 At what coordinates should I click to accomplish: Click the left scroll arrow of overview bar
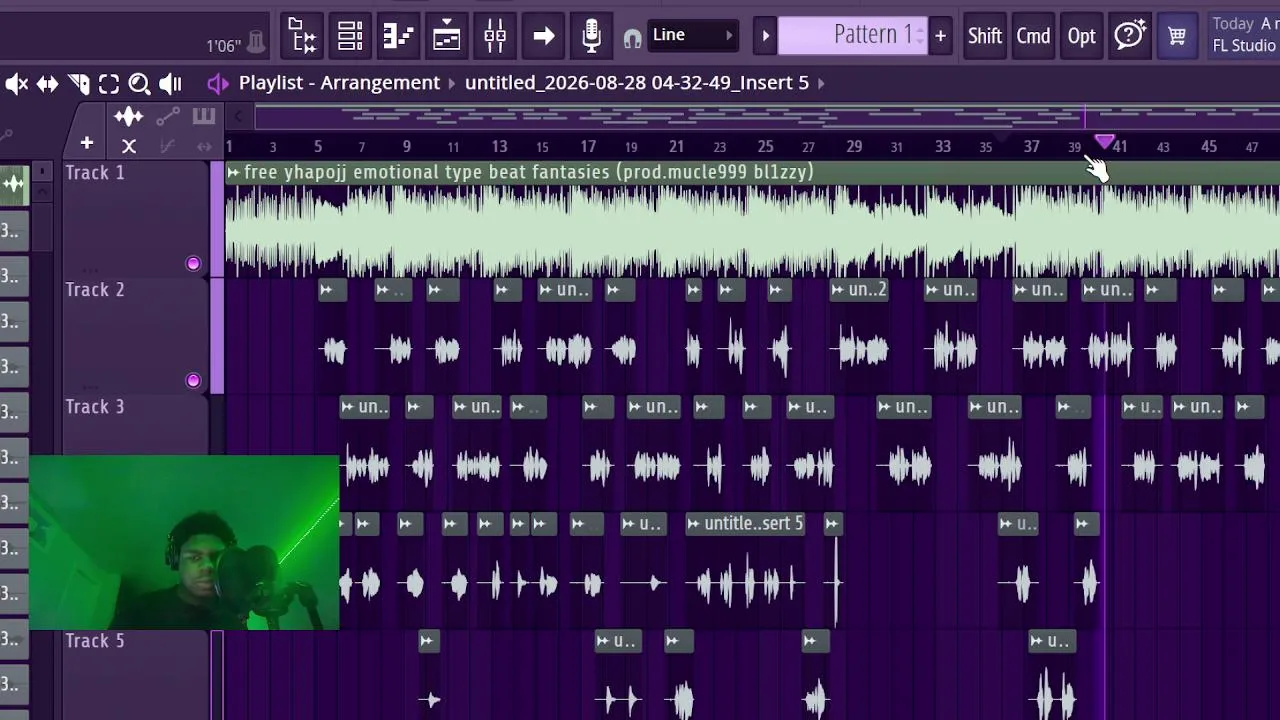tap(238, 117)
